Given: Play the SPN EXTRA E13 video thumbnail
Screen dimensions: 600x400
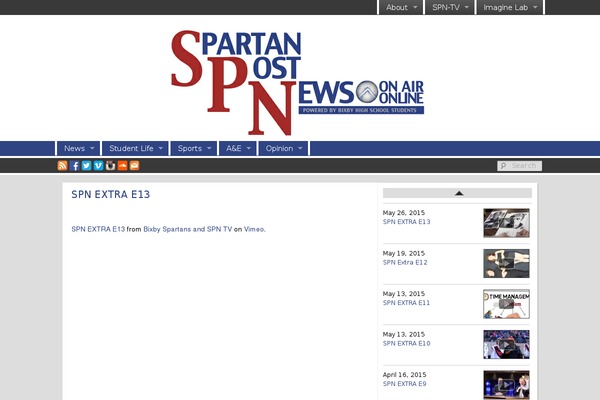Looking at the screenshot, I should [506, 223].
